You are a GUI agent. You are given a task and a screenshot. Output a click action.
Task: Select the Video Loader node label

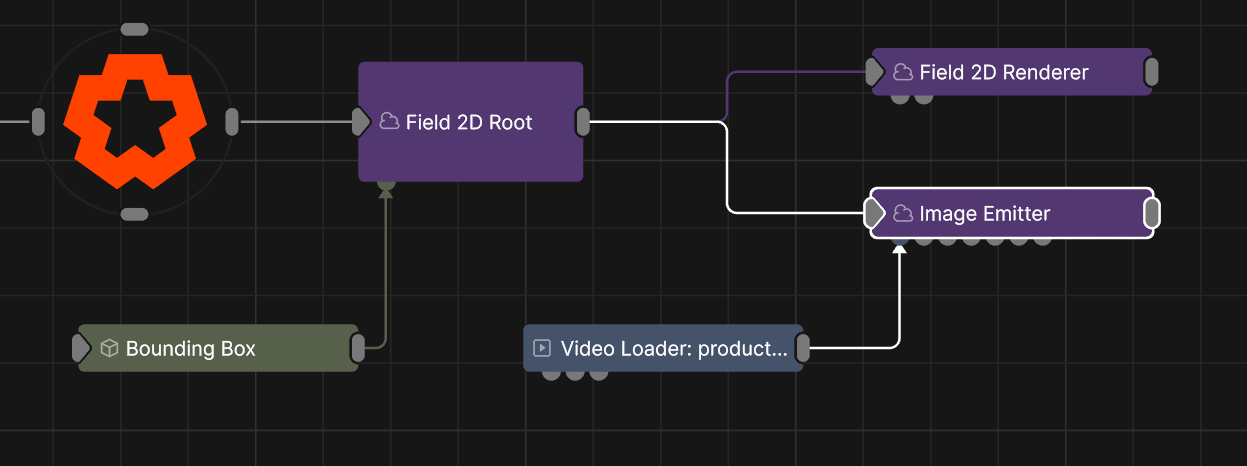pyautogui.click(x=674, y=348)
